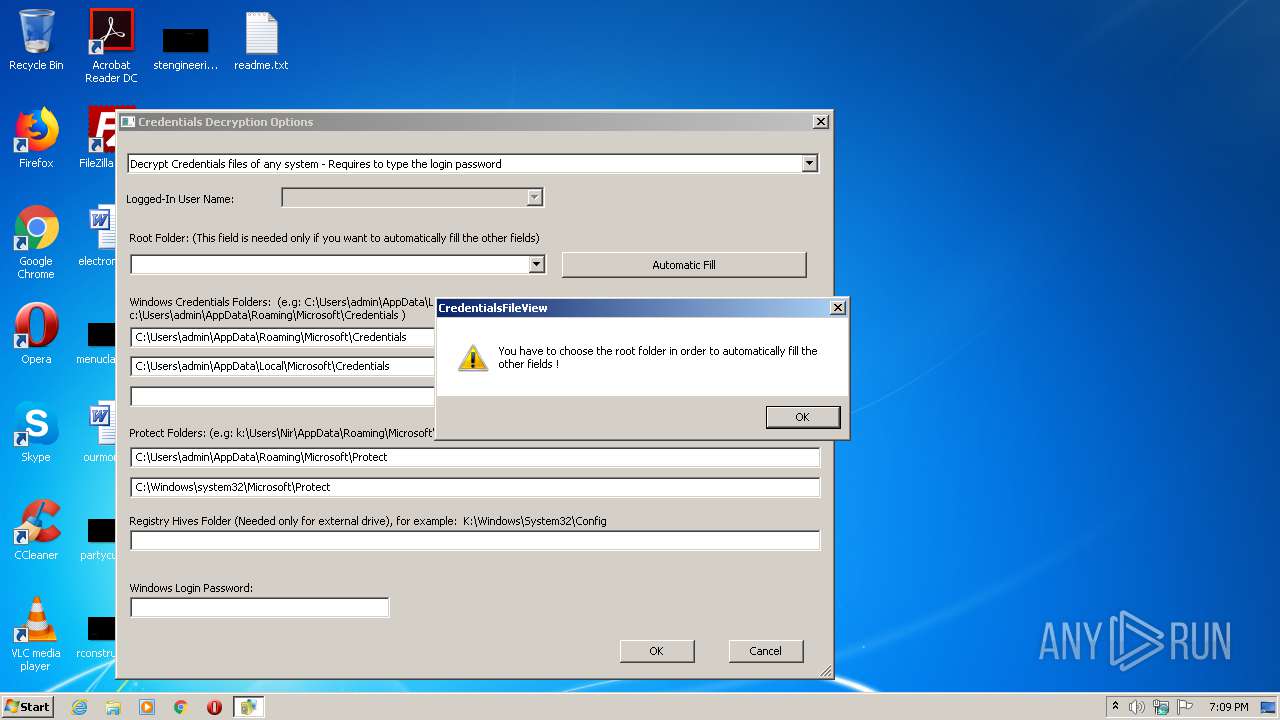Click OK in the CredentialsFileView warning dialog
The image size is (1280, 720).
[803, 417]
